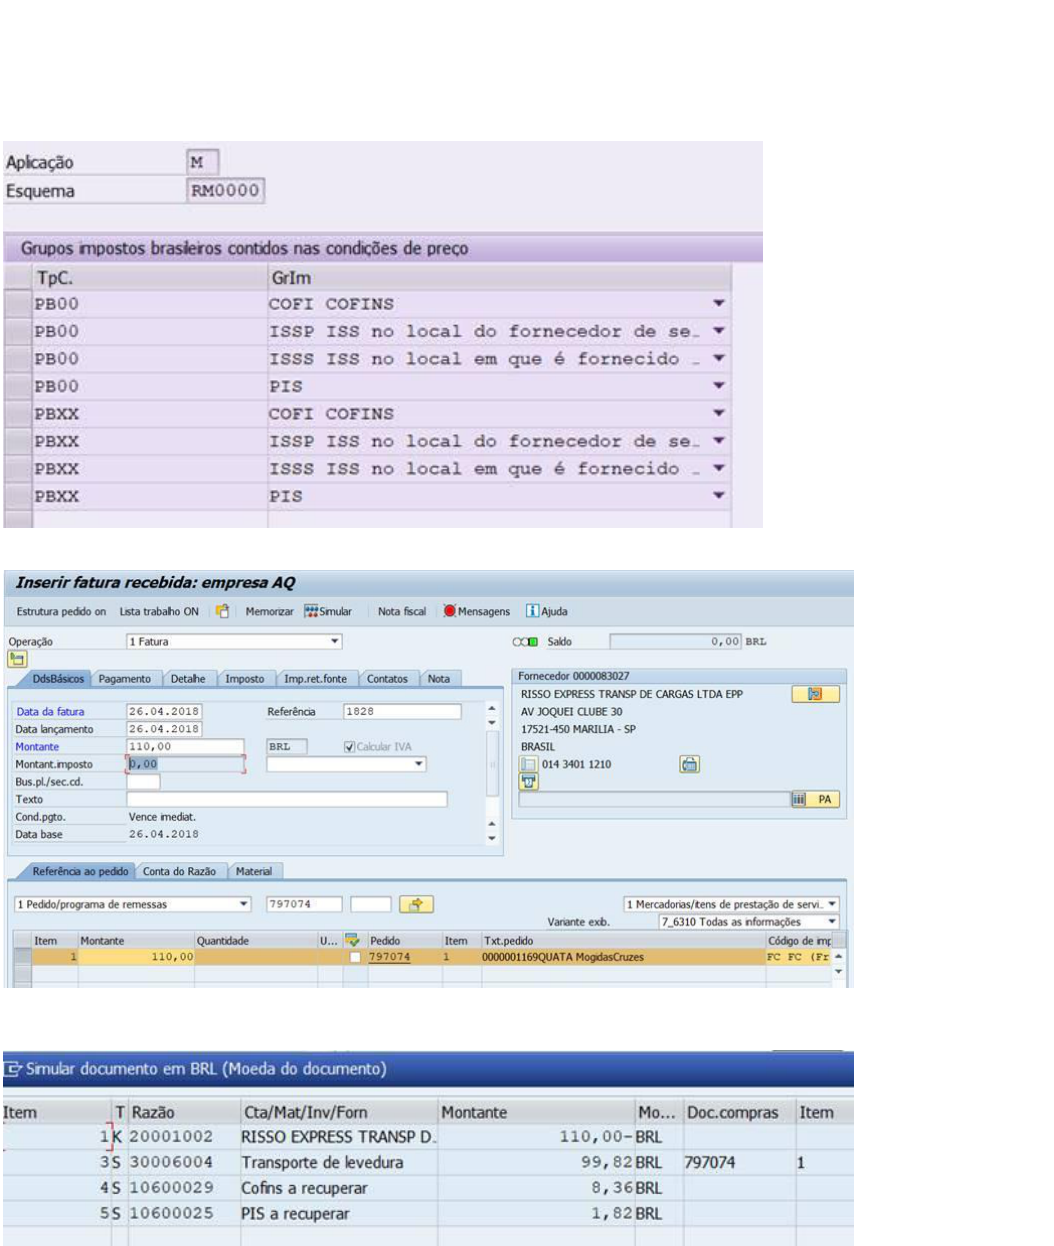Image resolution: width=1054 pixels, height=1246 pixels.
Task: Click the Simular toolbar icon
Action: click(311, 611)
